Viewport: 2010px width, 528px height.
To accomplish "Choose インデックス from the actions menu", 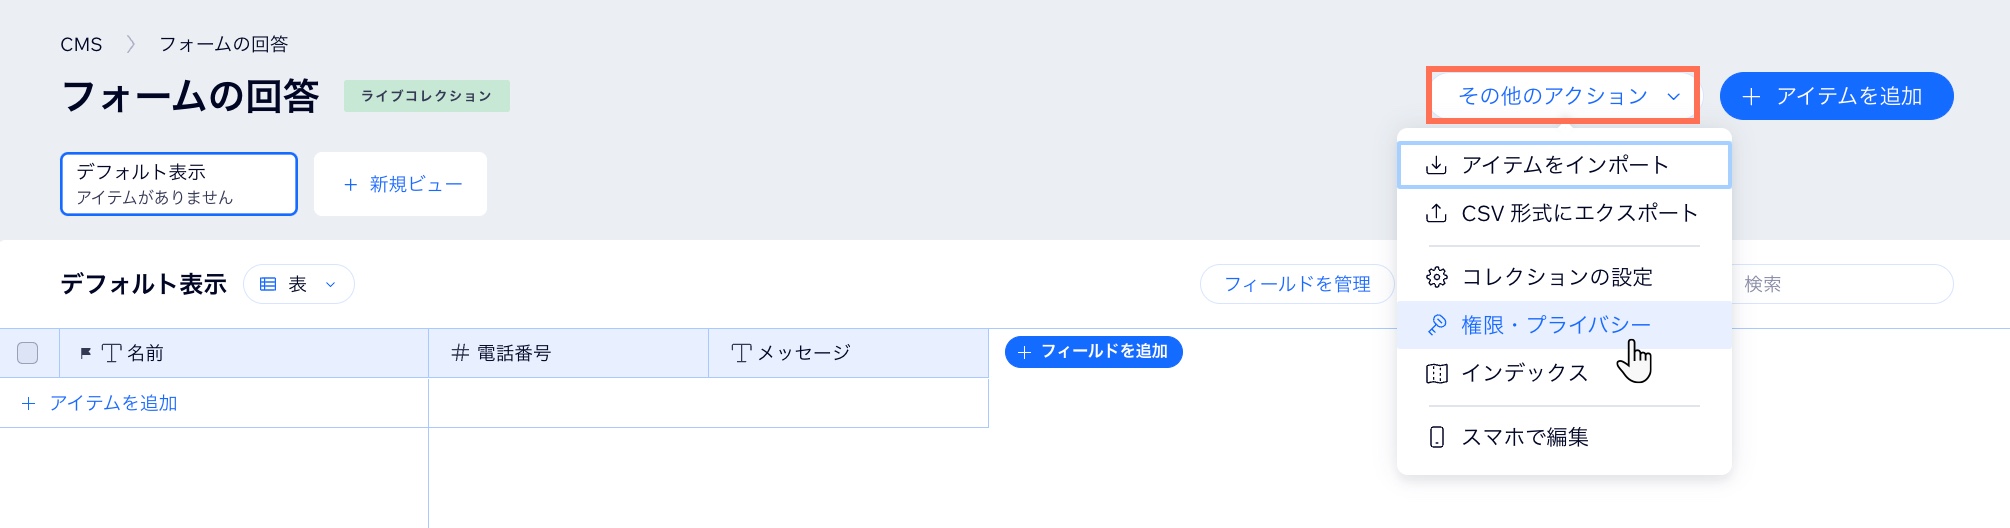I will tap(1524, 373).
